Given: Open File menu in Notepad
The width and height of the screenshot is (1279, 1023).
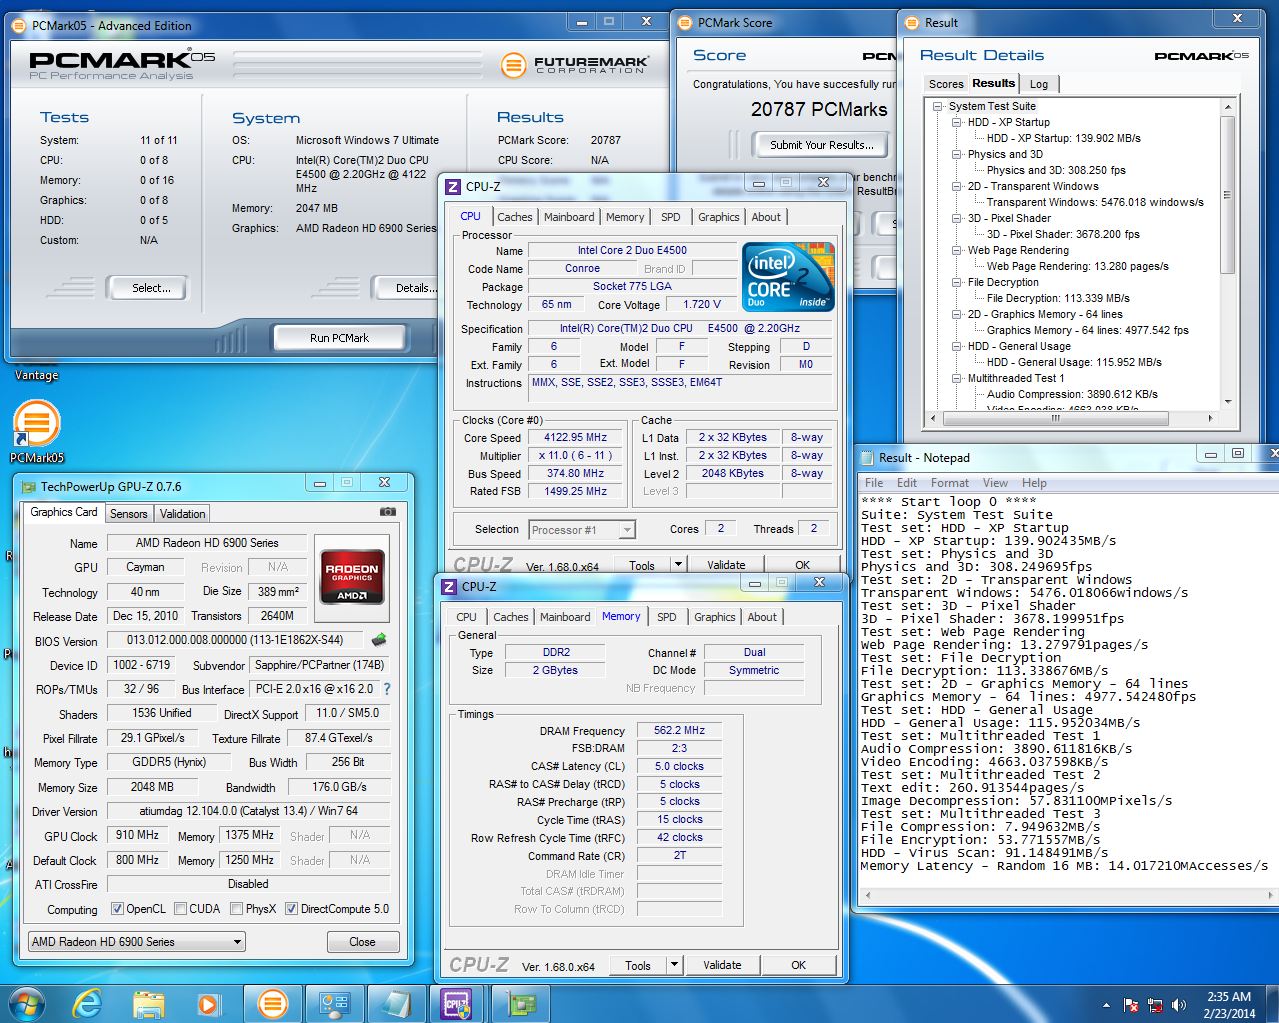Looking at the screenshot, I should [x=874, y=483].
